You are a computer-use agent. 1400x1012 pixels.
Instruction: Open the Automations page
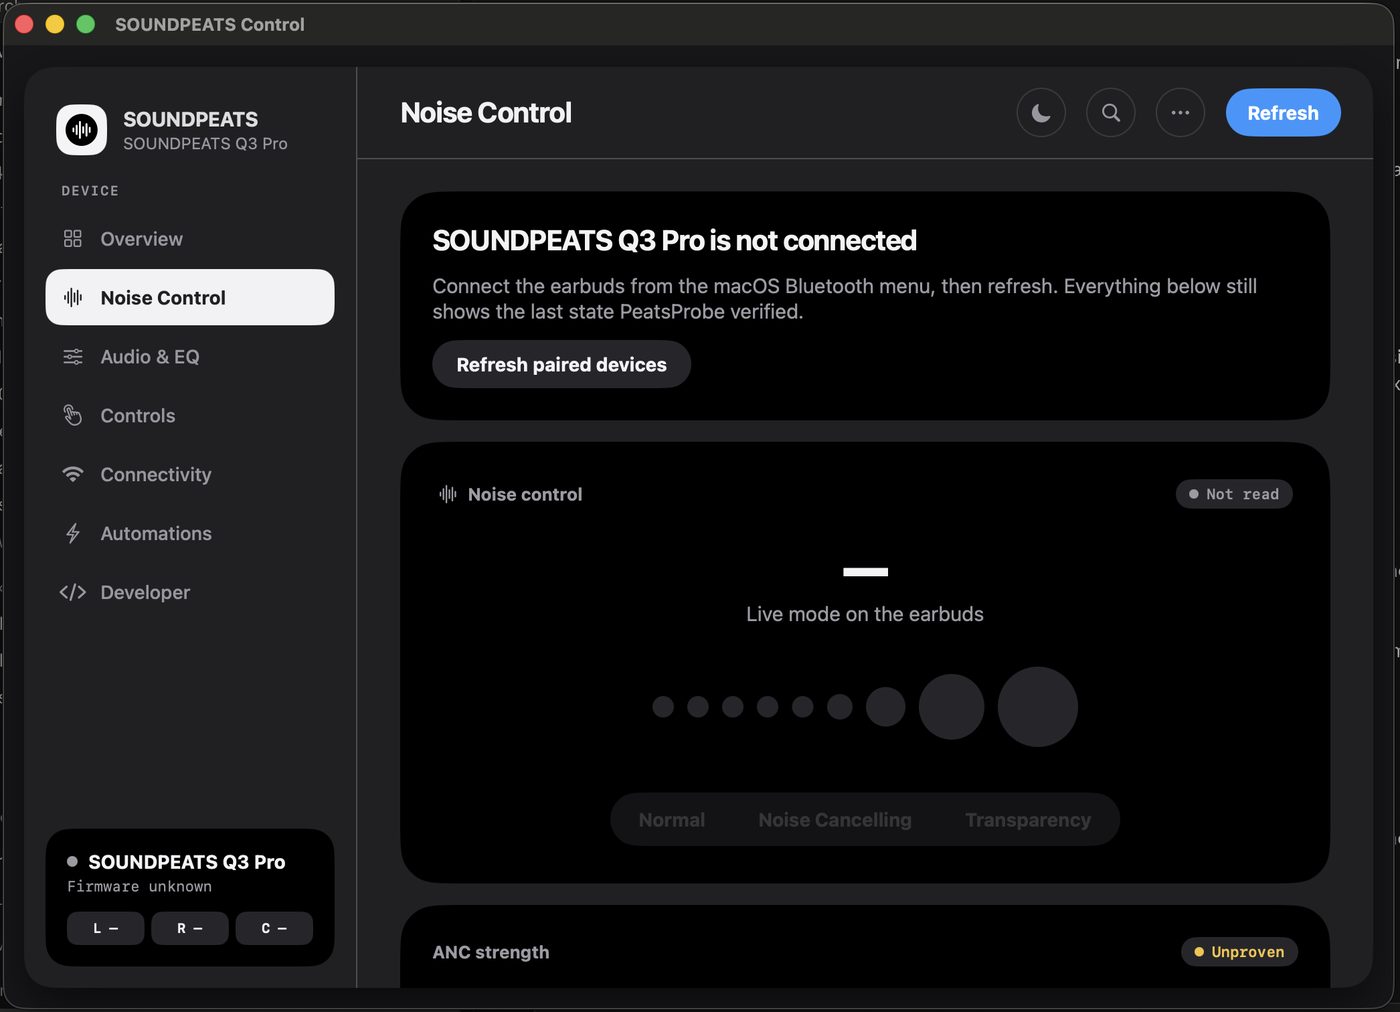click(x=190, y=534)
